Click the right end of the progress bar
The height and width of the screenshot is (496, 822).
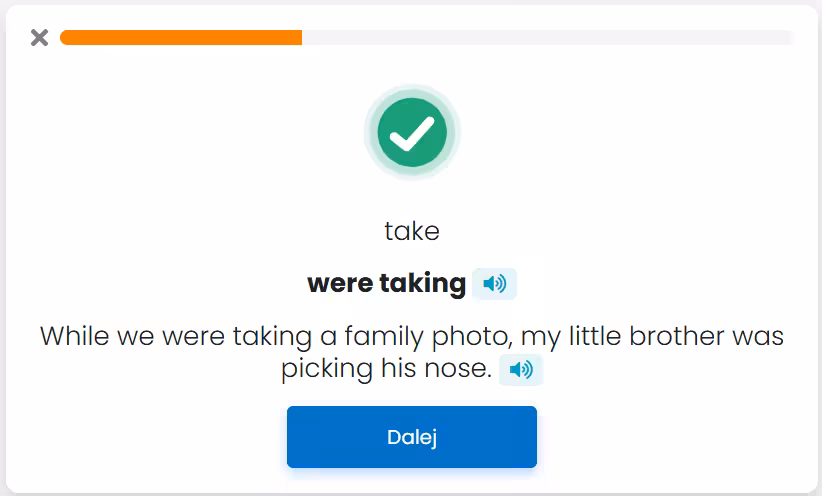(788, 38)
